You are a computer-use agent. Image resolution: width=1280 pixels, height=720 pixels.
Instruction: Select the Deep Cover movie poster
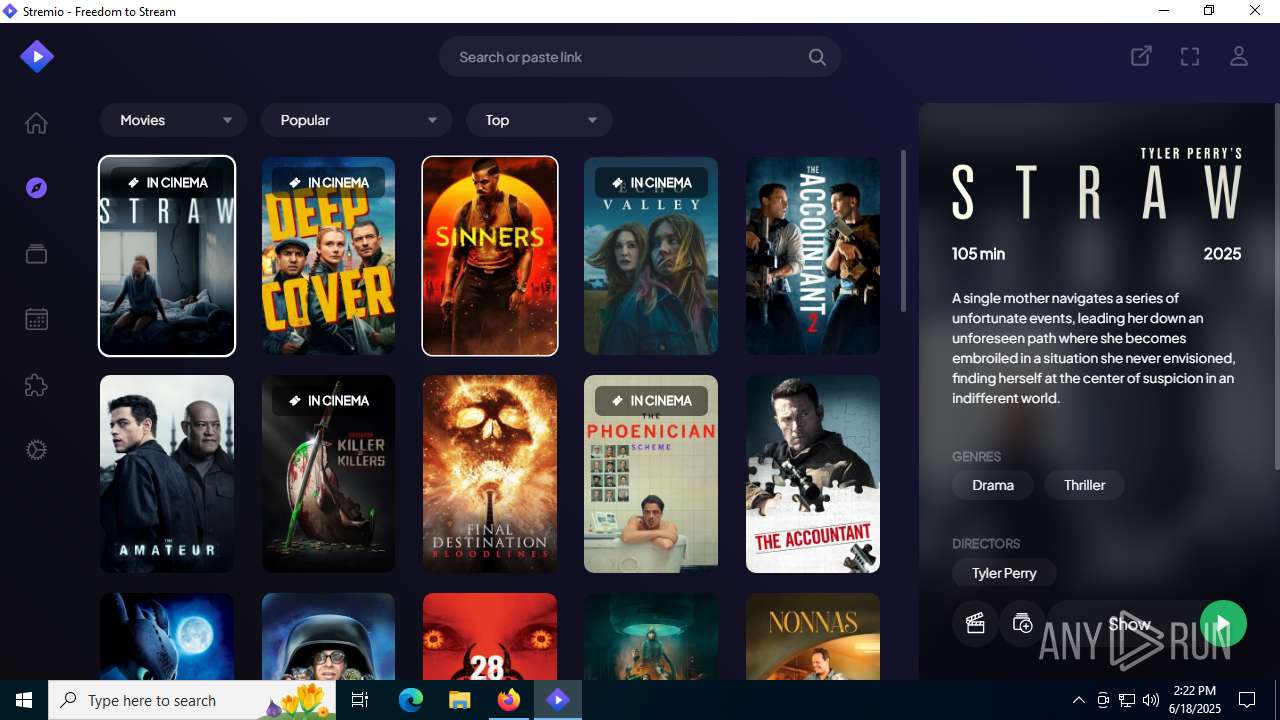click(x=328, y=256)
